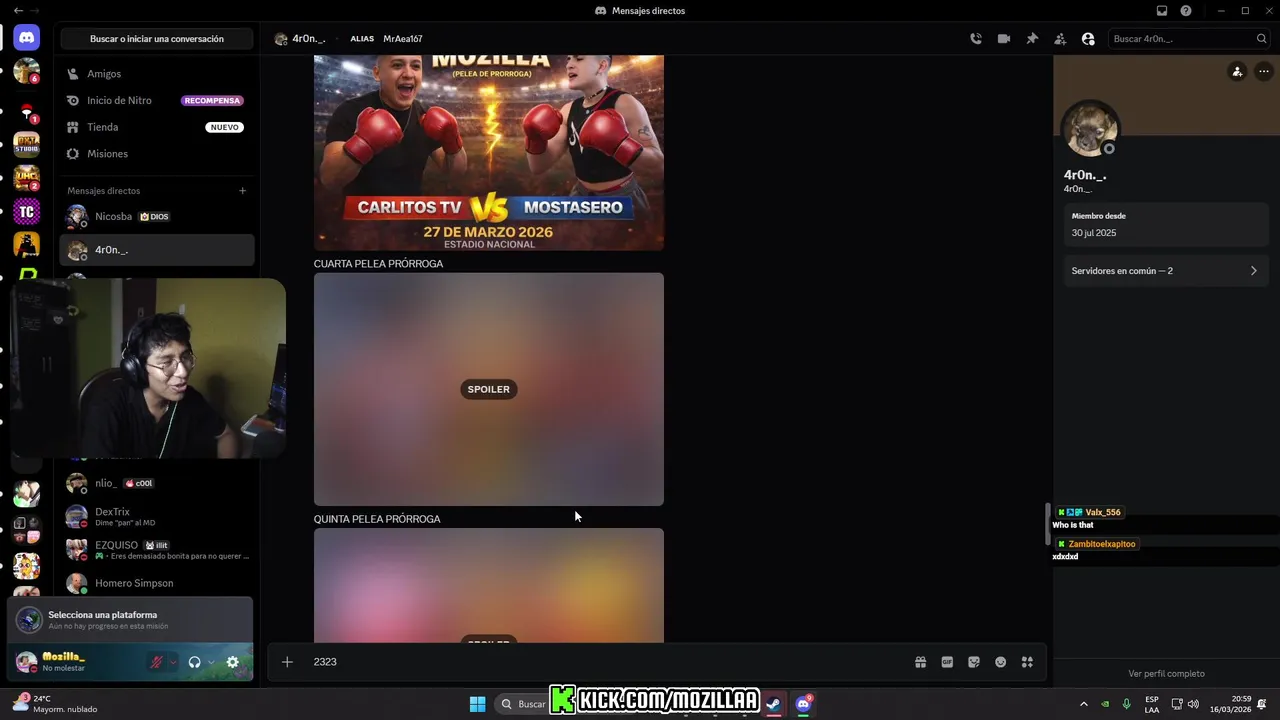Image resolution: width=1280 pixels, height=720 pixels.
Task: Select the 4r0n._. conversation
Action: [x=157, y=250]
